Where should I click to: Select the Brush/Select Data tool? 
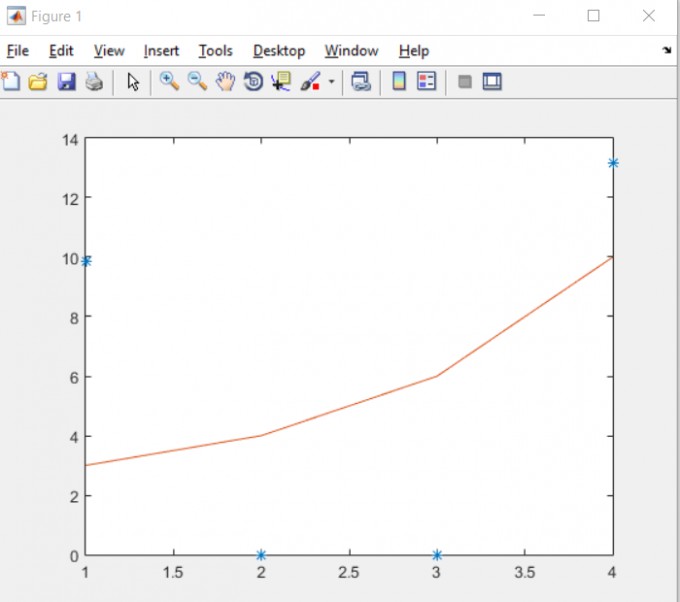(x=311, y=82)
